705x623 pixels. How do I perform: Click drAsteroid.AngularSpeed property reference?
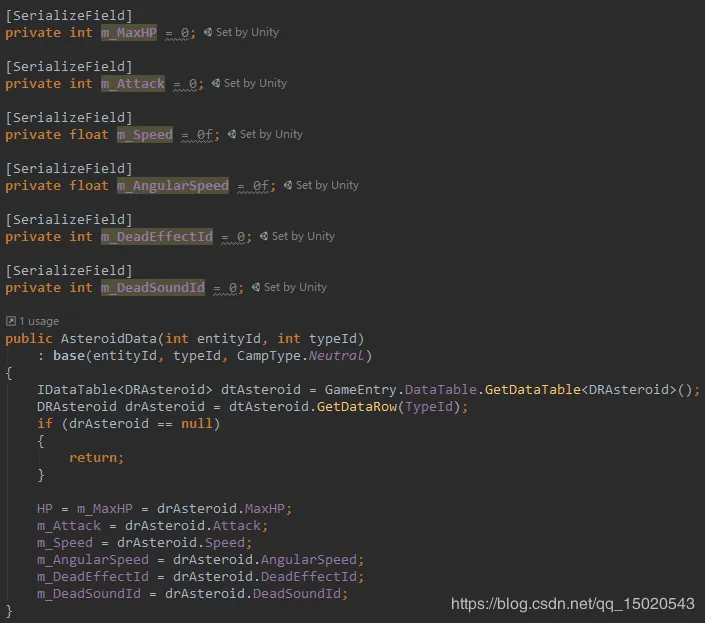(x=265, y=560)
